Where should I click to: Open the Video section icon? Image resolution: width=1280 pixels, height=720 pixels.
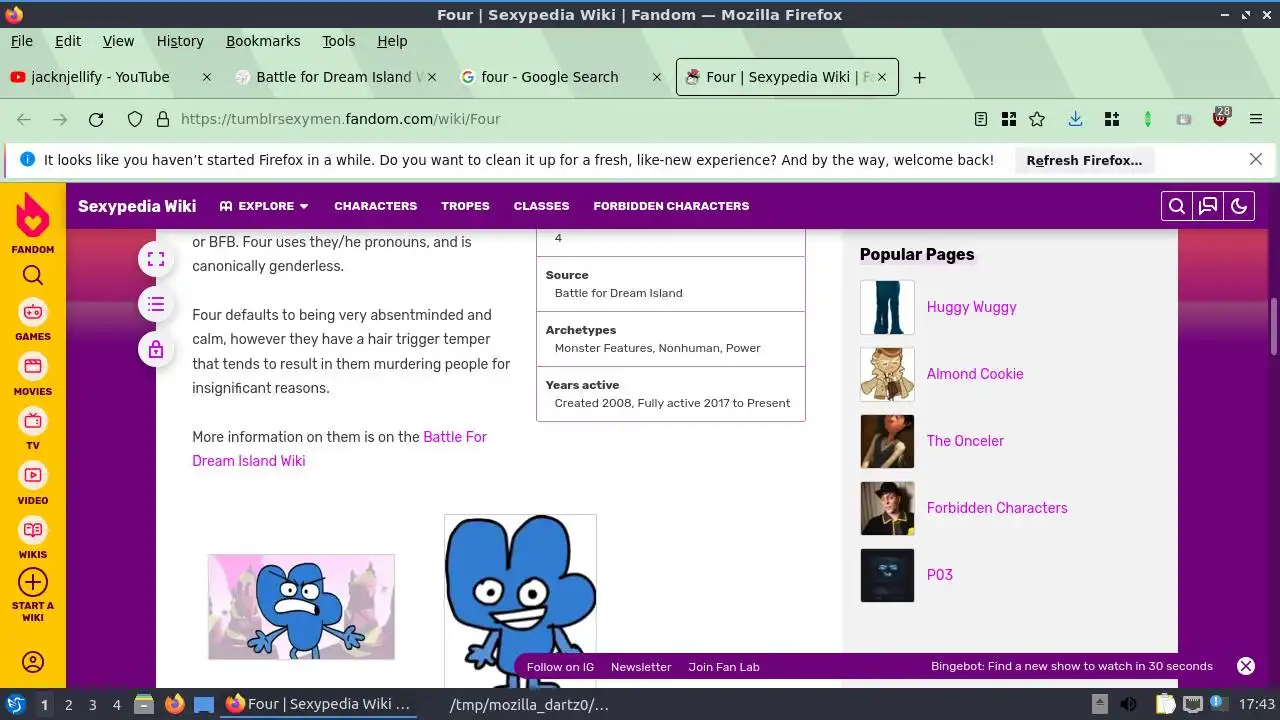[x=33, y=475]
